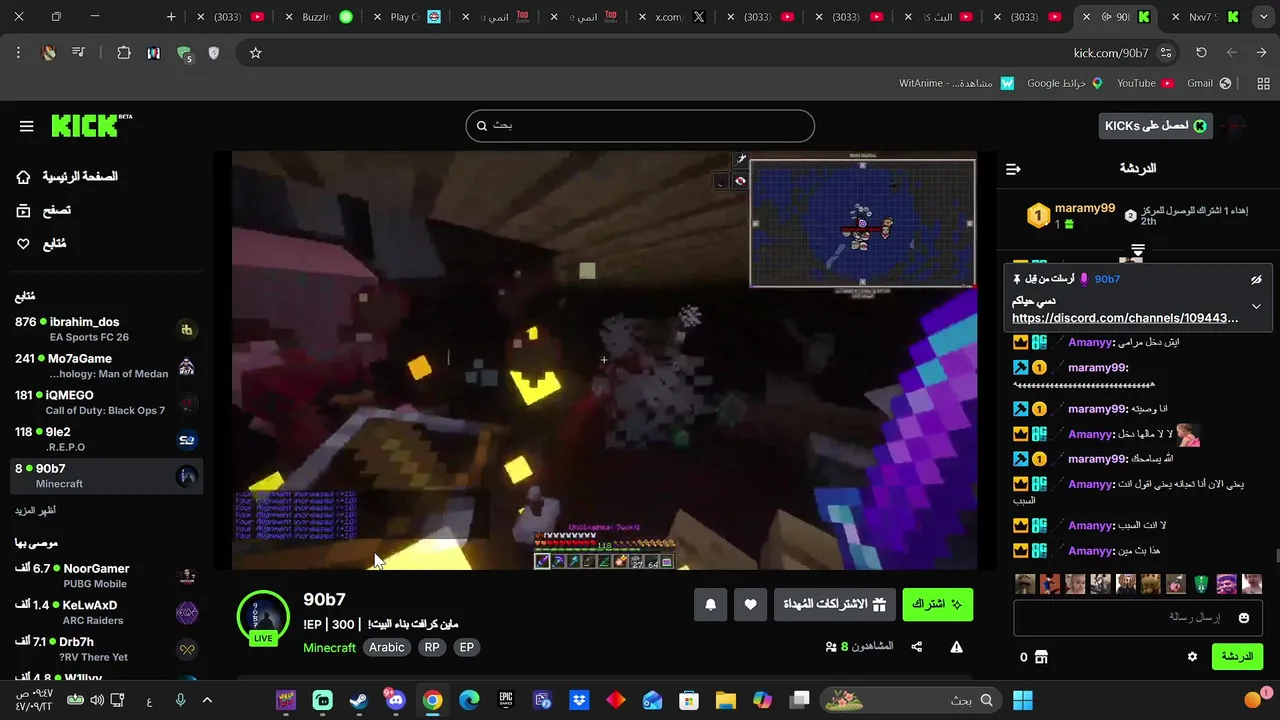Open the Gifted Subscriptions button
1280x720 pixels.
coord(834,604)
